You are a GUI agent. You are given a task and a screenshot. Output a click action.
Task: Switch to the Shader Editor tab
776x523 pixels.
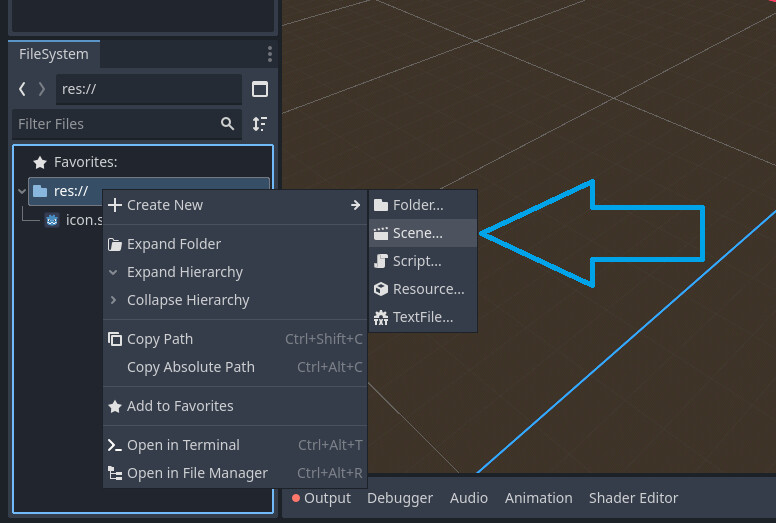[x=633, y=498]
